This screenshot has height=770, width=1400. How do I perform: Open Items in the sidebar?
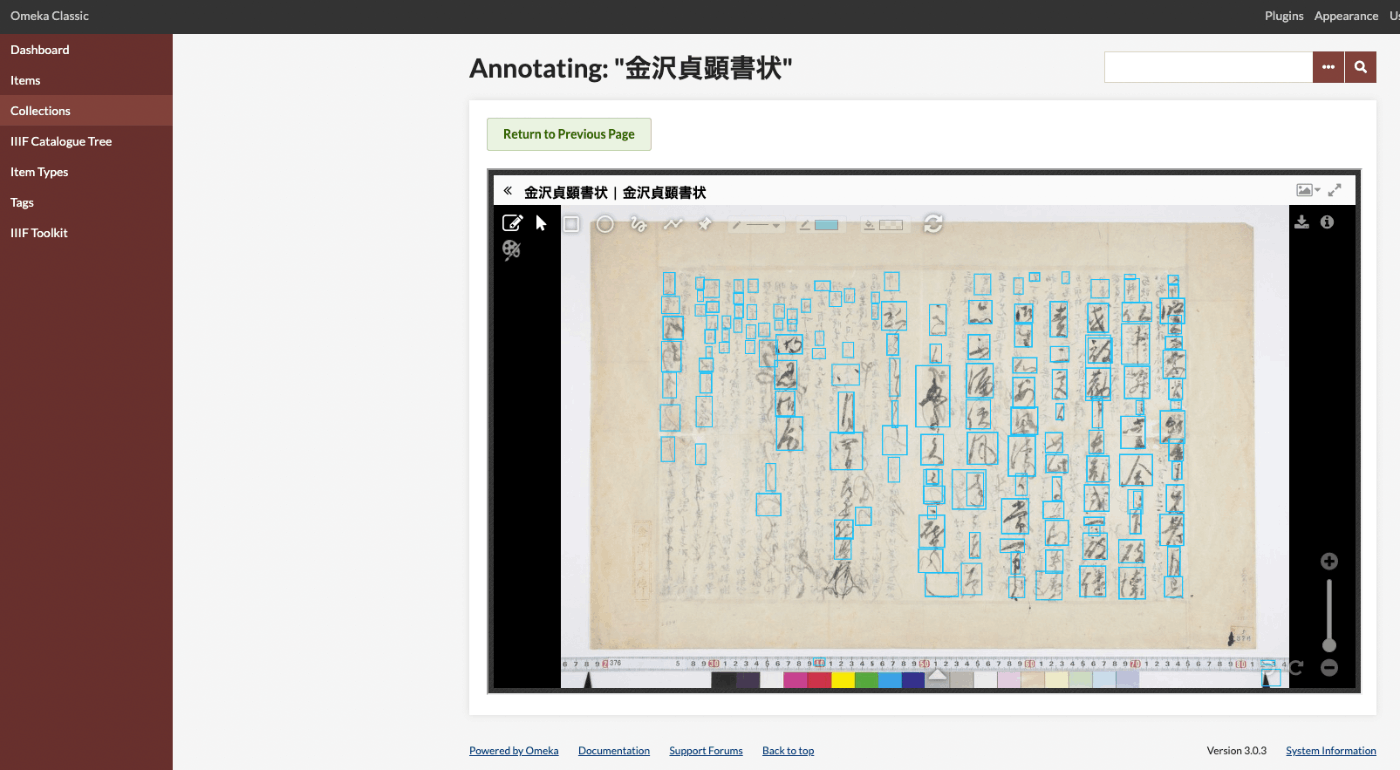coord(86,80)
